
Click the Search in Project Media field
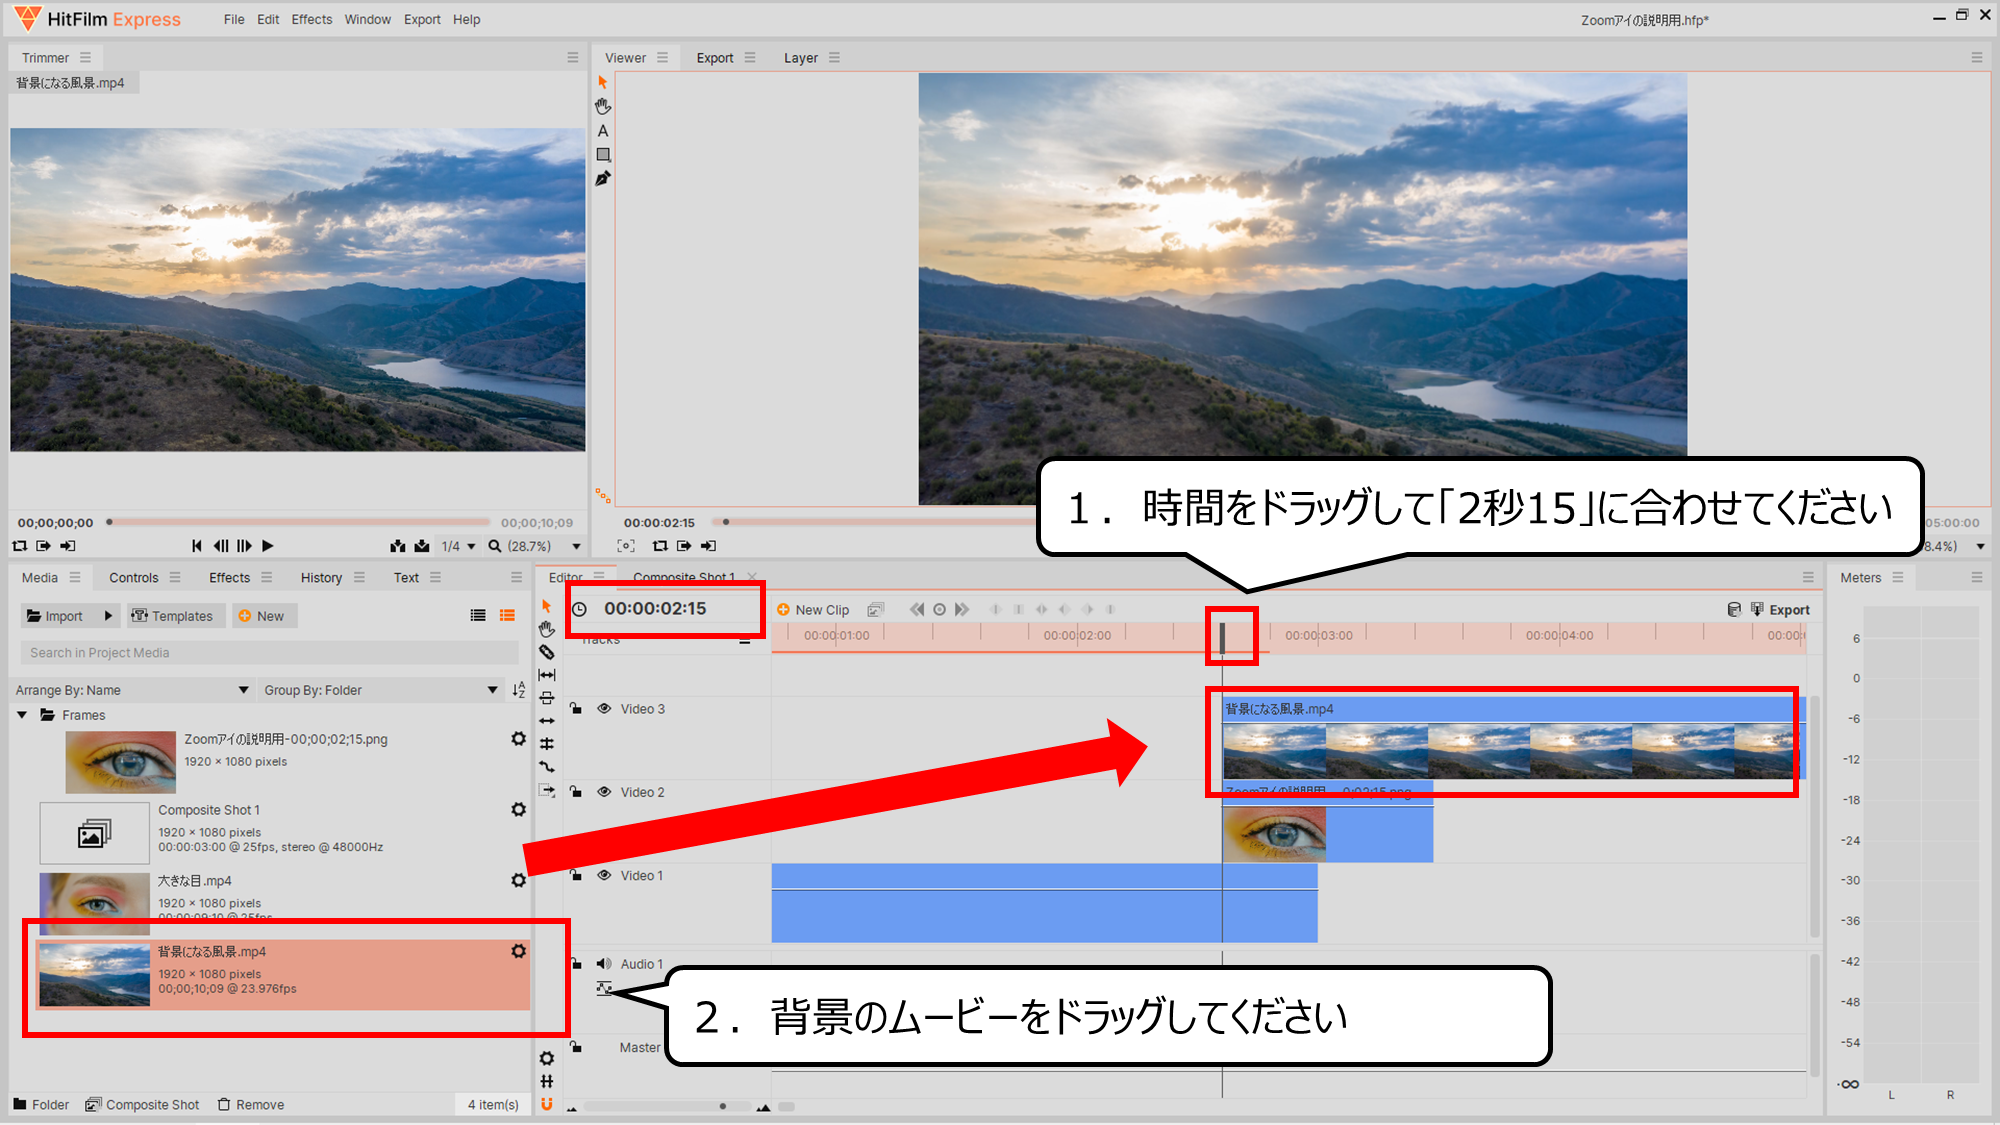(x=268, y=653)
